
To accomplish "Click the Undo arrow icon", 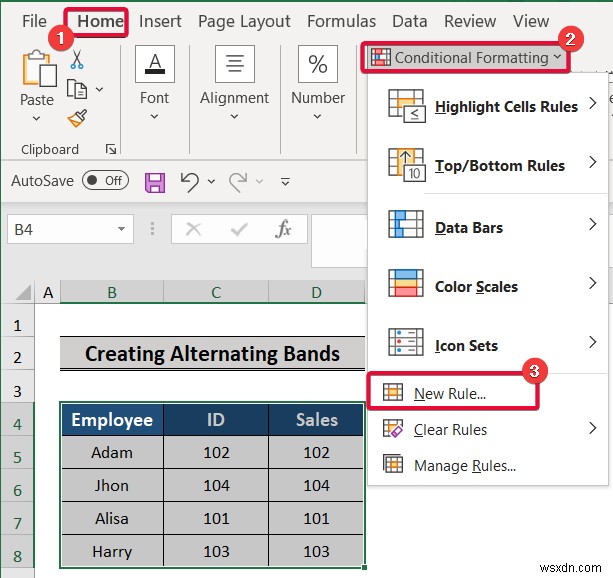I will pos(190,182).
